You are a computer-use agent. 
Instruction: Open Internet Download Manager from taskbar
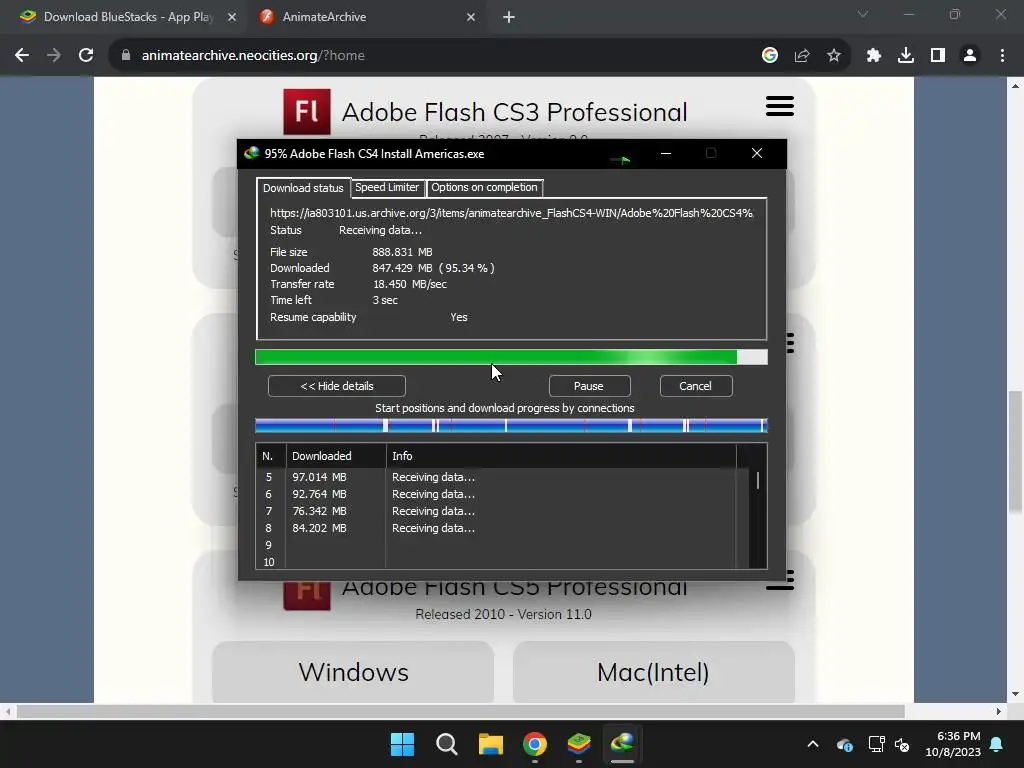622,744
